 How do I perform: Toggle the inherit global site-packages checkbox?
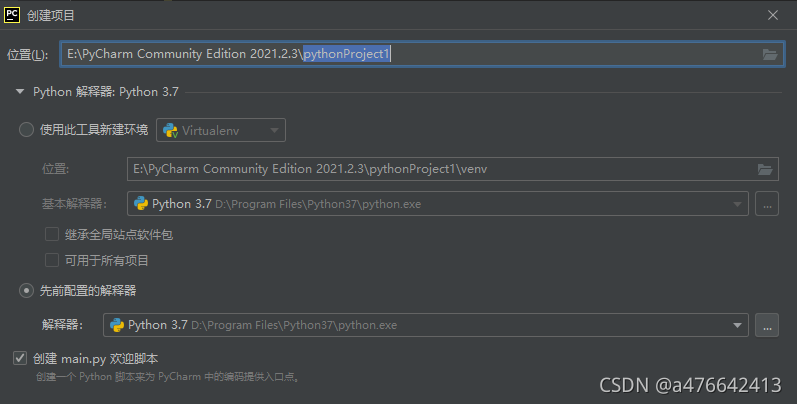pyautogui.click(x=52, y=234)
